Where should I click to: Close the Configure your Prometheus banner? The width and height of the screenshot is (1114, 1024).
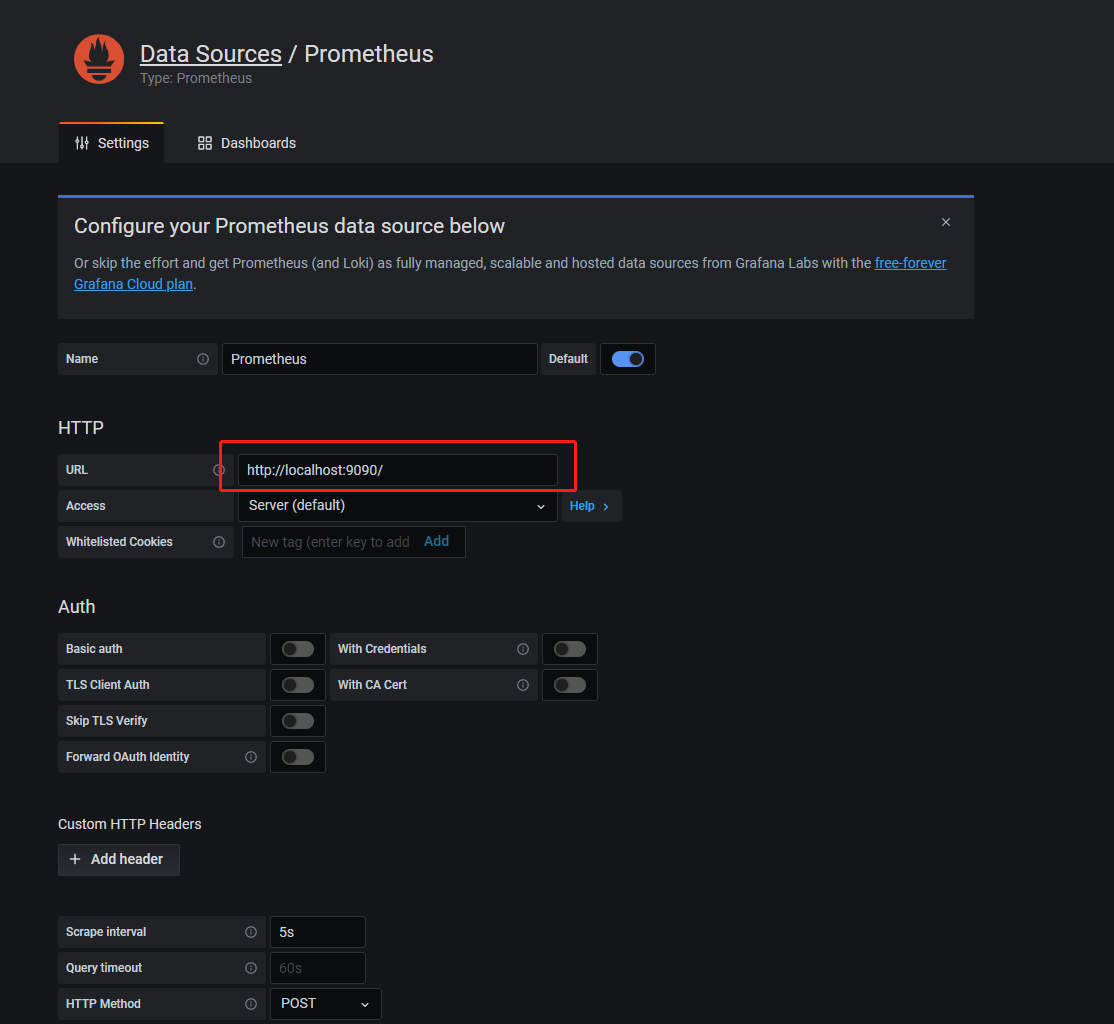946,222
